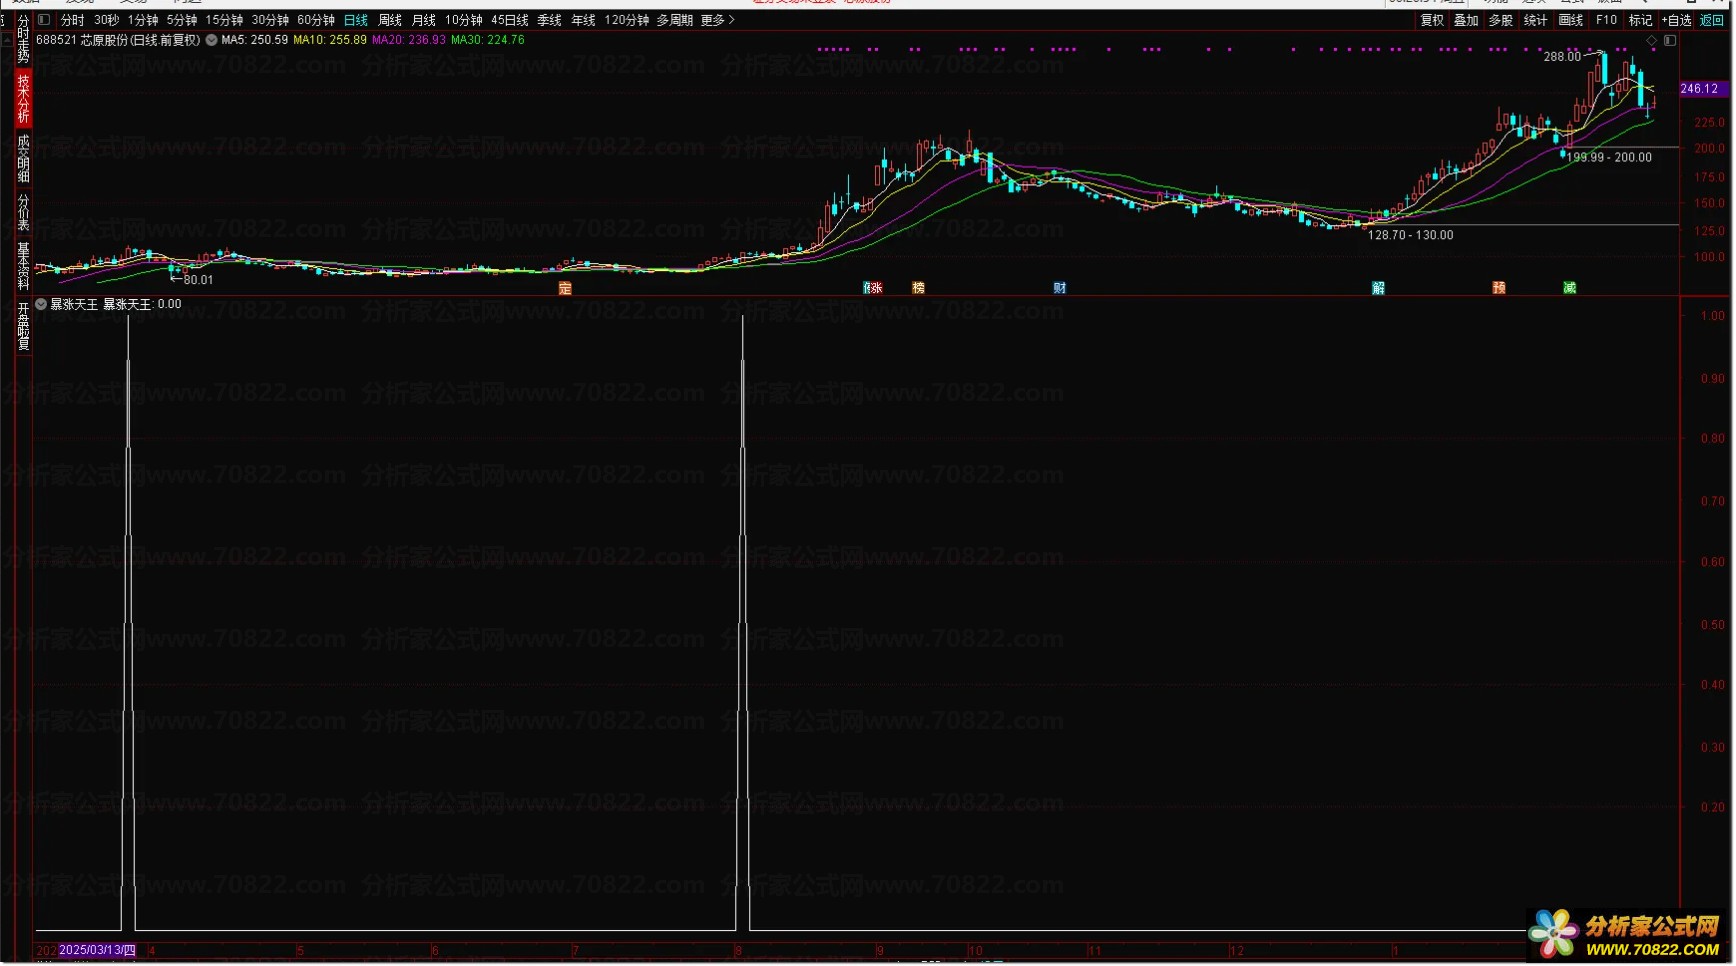
Task: Switch to 分时 timeframe
Action: tap(72, 20)
